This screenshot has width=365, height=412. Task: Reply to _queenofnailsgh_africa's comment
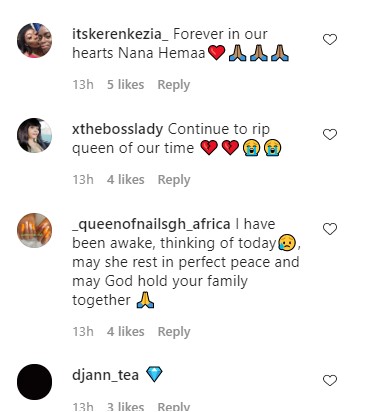[174, 332]
